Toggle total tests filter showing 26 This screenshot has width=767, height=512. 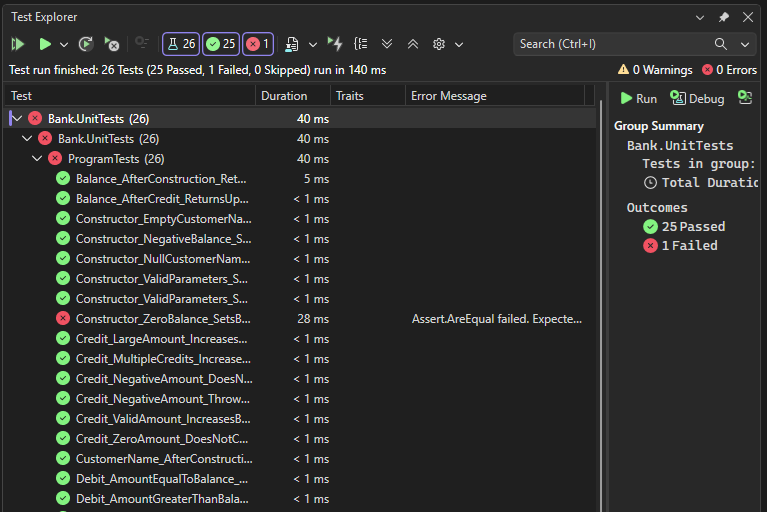coord(181,44)
